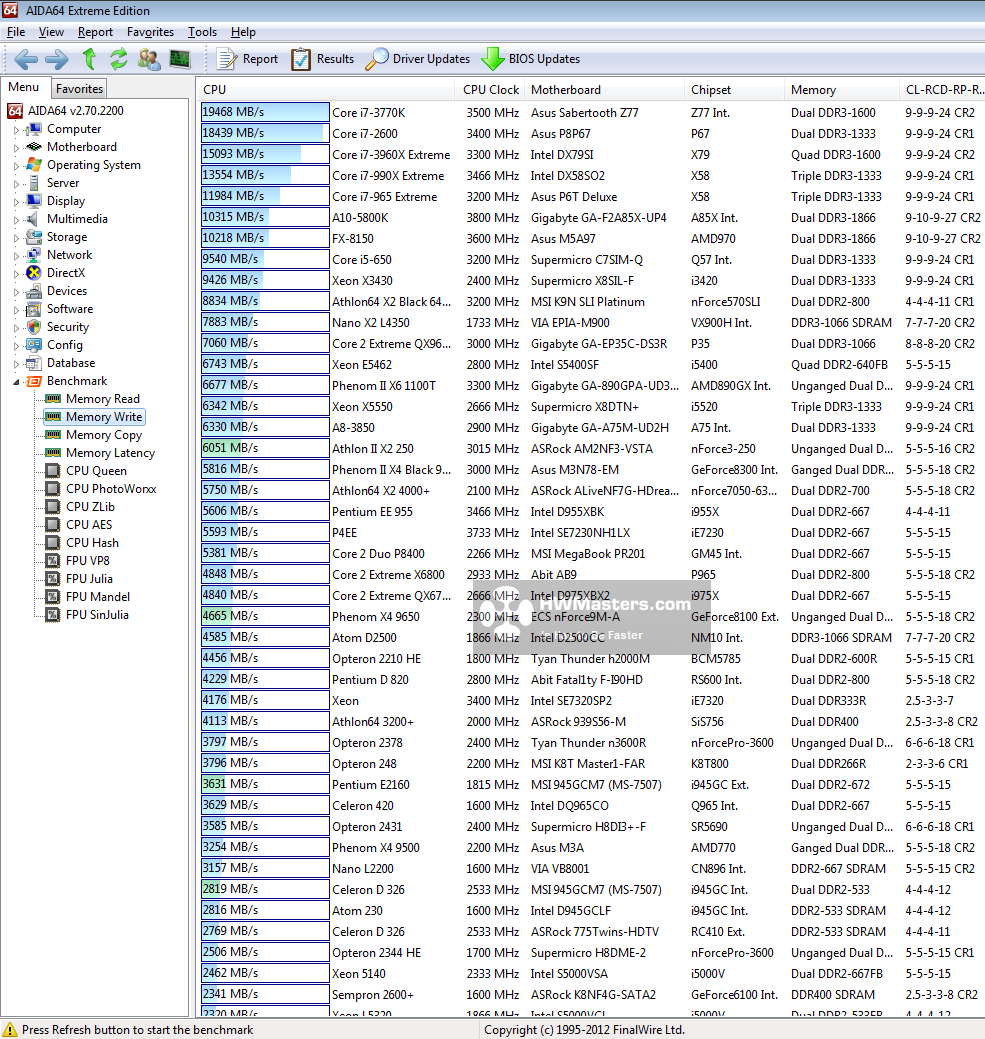
Task: Expand the Motherboard tree node
Action: click(17, 147)
